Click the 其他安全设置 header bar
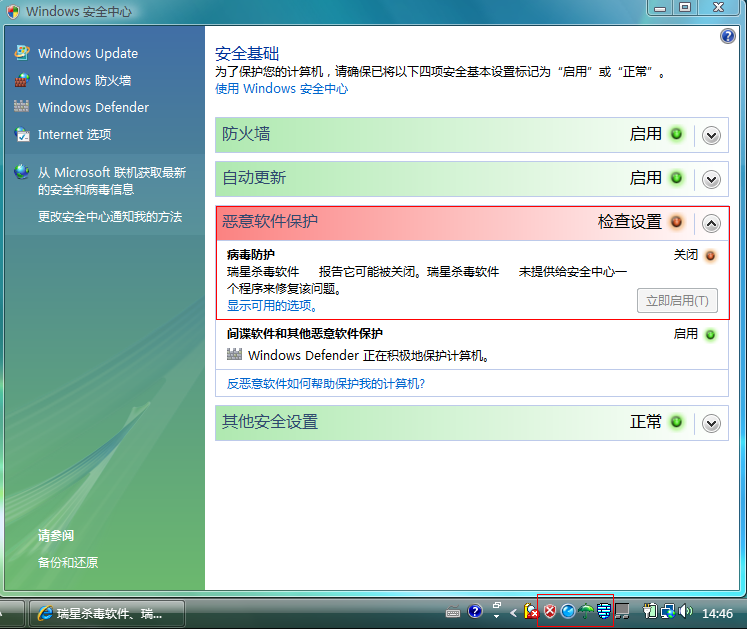Viewport: 747px width, 629px height. (472, 423)
